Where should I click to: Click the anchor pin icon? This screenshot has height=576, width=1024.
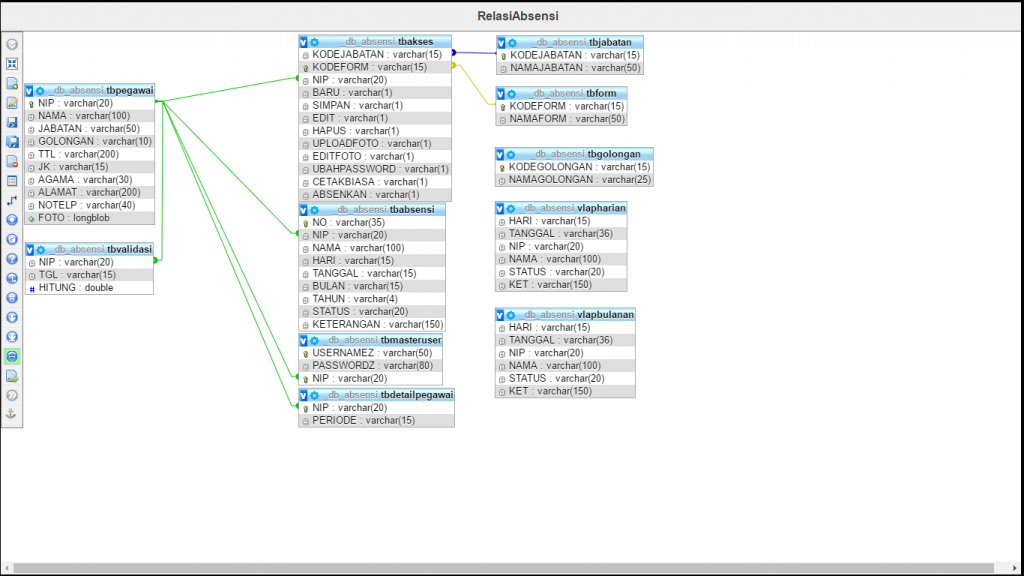pyautogui.click(x=12, y=414)
